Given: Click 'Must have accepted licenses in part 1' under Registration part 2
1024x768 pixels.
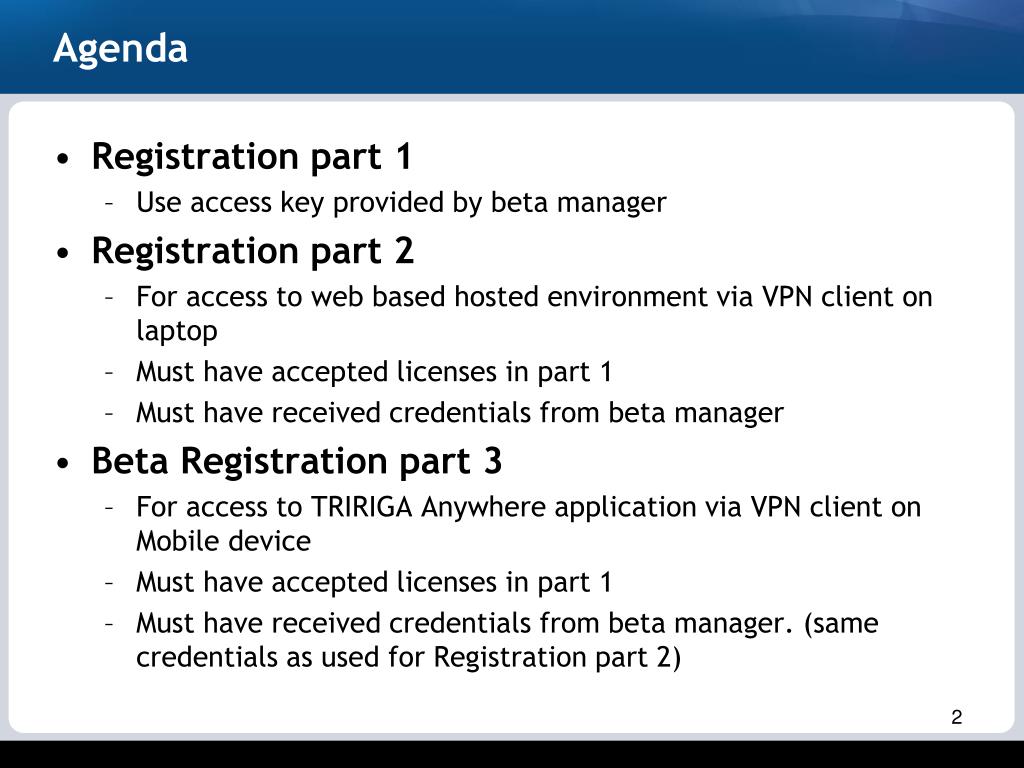Looking at the screenshot, I should [x=374, y=372].
